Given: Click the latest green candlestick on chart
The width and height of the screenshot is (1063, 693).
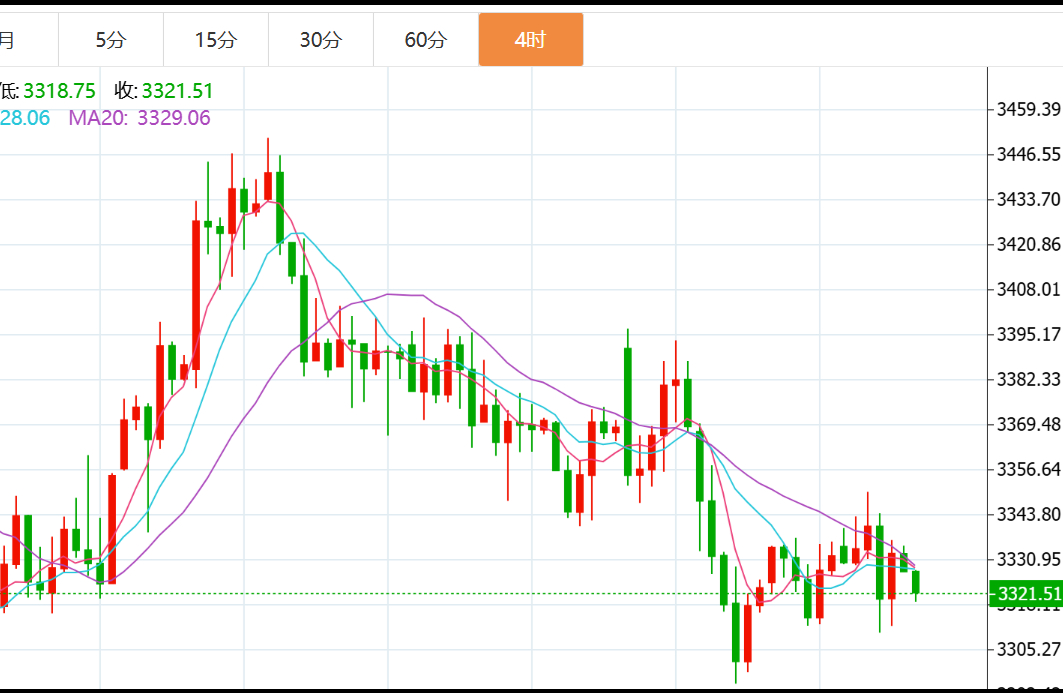Looking at the screenshot, I should point(916,582).
